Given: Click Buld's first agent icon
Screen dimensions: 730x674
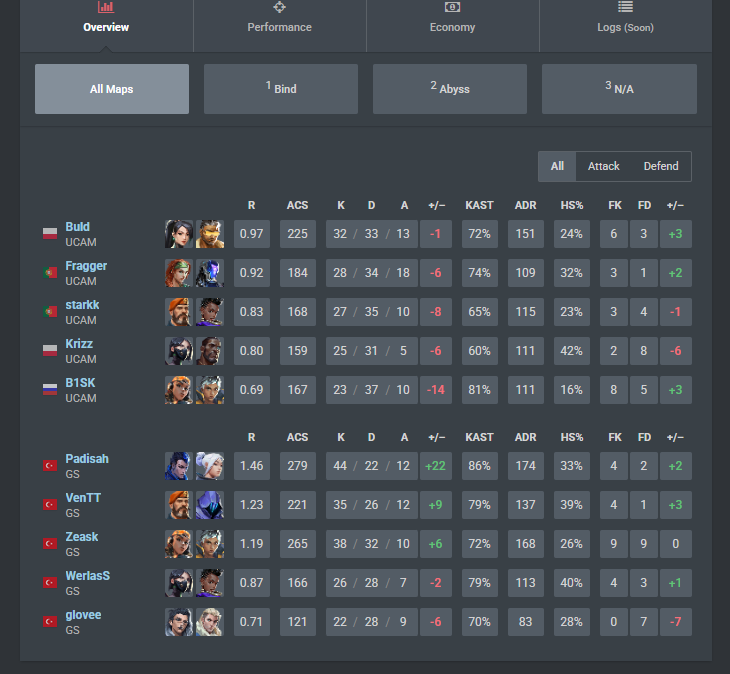Looking at the screenshot, I should point(179,234).
